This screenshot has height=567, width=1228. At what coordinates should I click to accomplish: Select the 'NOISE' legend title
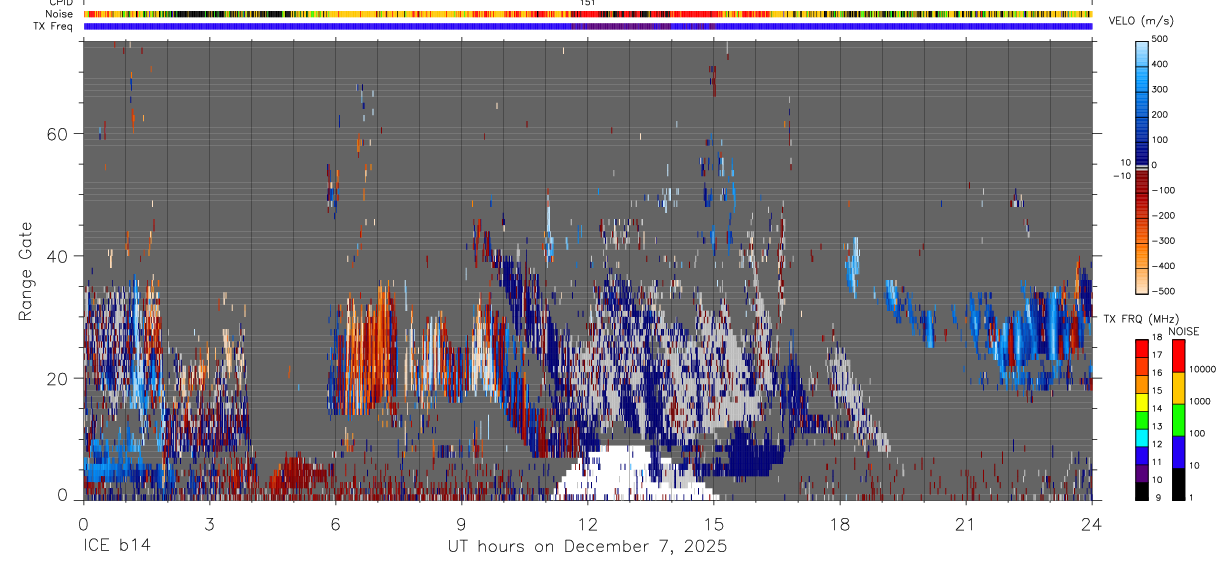[x=1183, y=331]
